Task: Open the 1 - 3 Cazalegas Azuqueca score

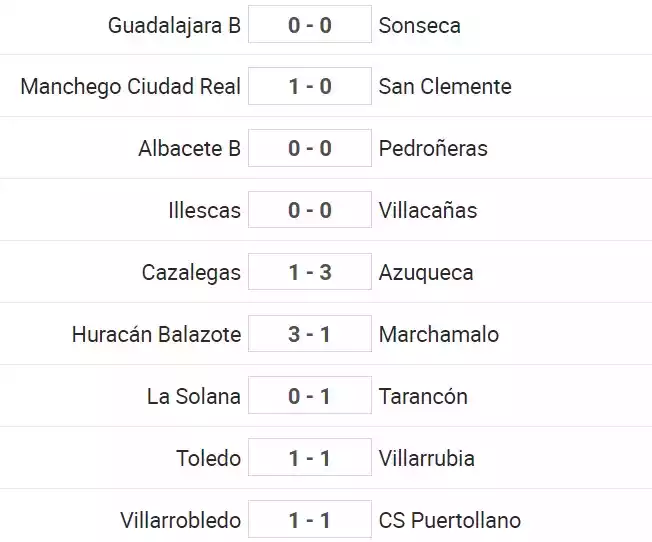Action: [310, 272]
